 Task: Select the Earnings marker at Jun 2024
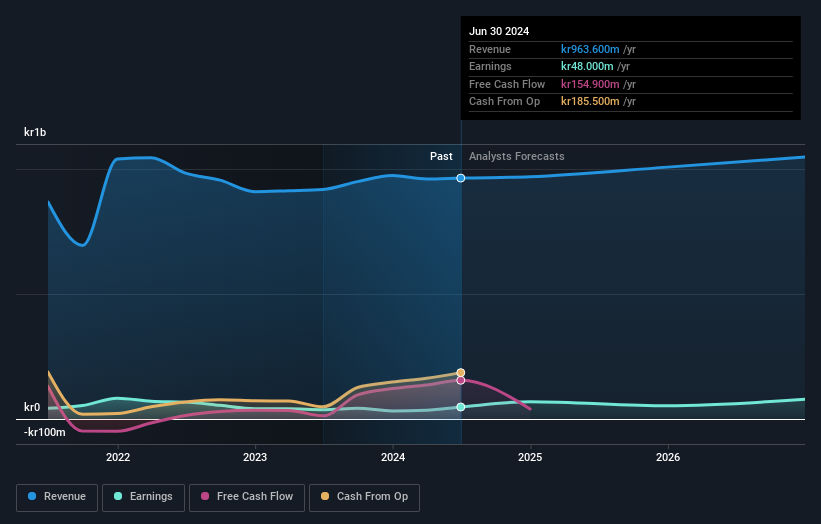[461, 407]
